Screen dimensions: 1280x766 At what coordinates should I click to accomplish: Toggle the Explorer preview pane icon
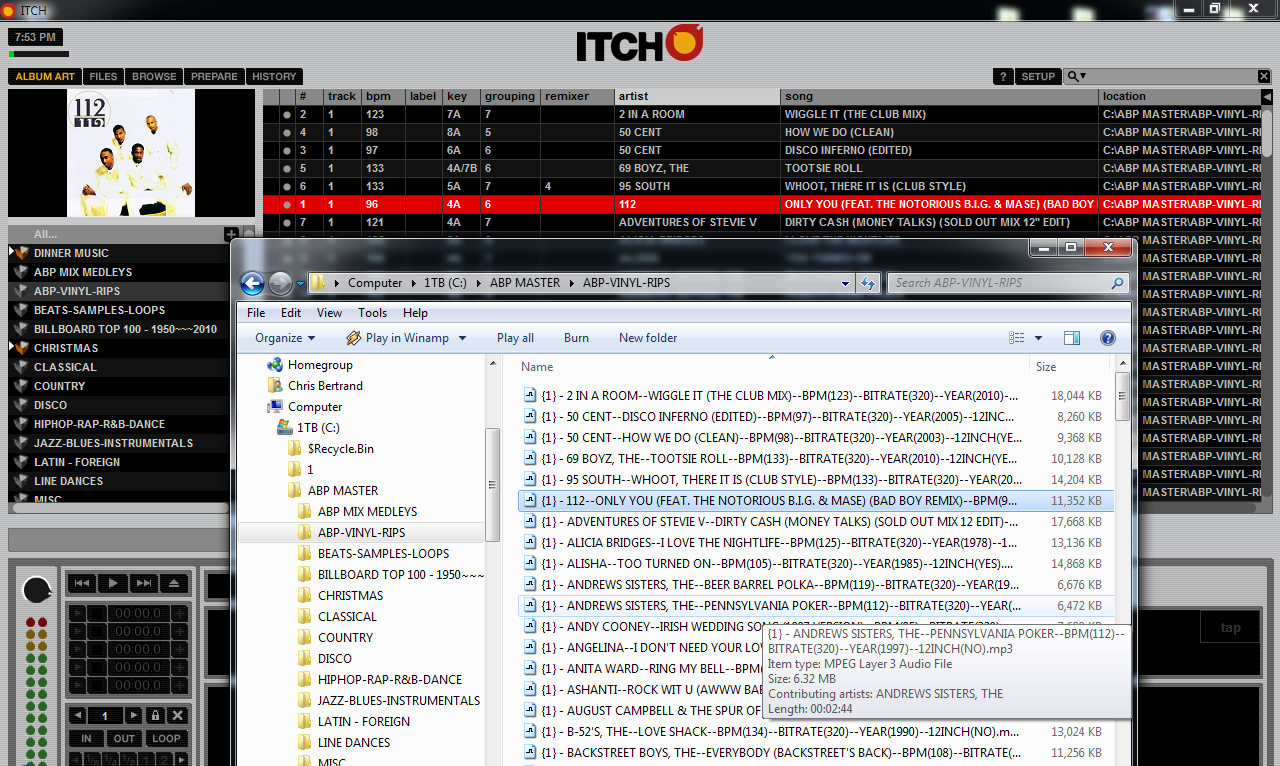[x=1072, y=338]
